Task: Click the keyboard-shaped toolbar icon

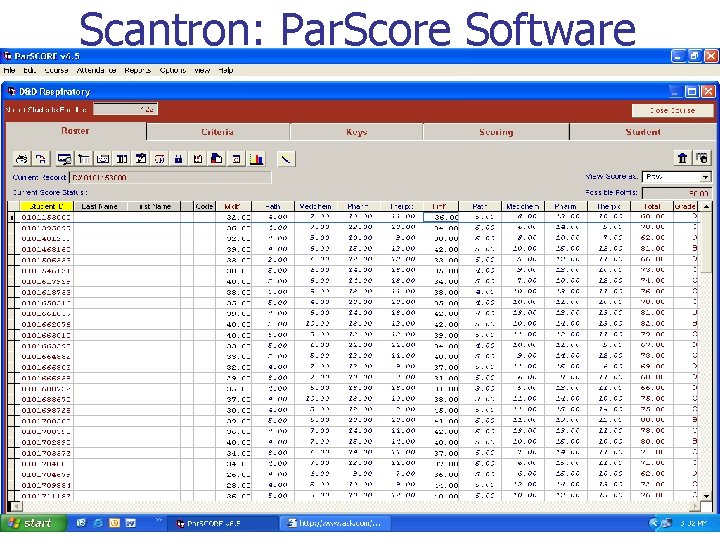Action: point(103,159)
